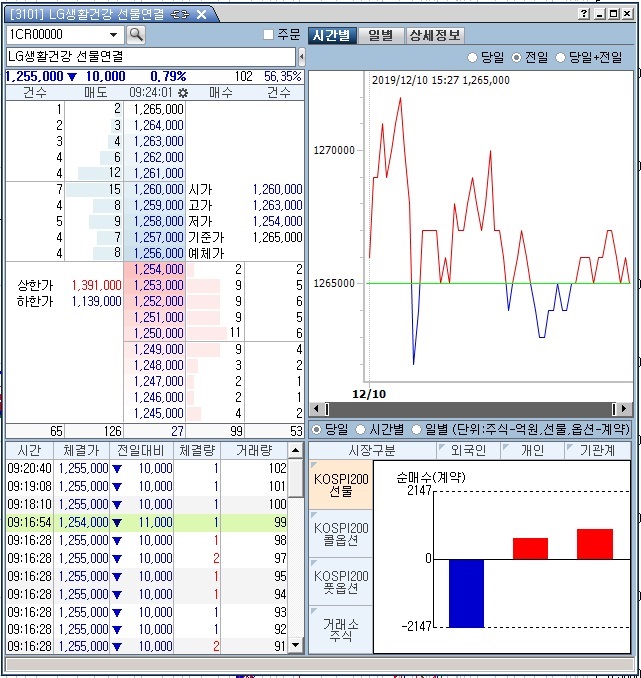Choose the 시간별 radio in the lower panel

(361, 429)
